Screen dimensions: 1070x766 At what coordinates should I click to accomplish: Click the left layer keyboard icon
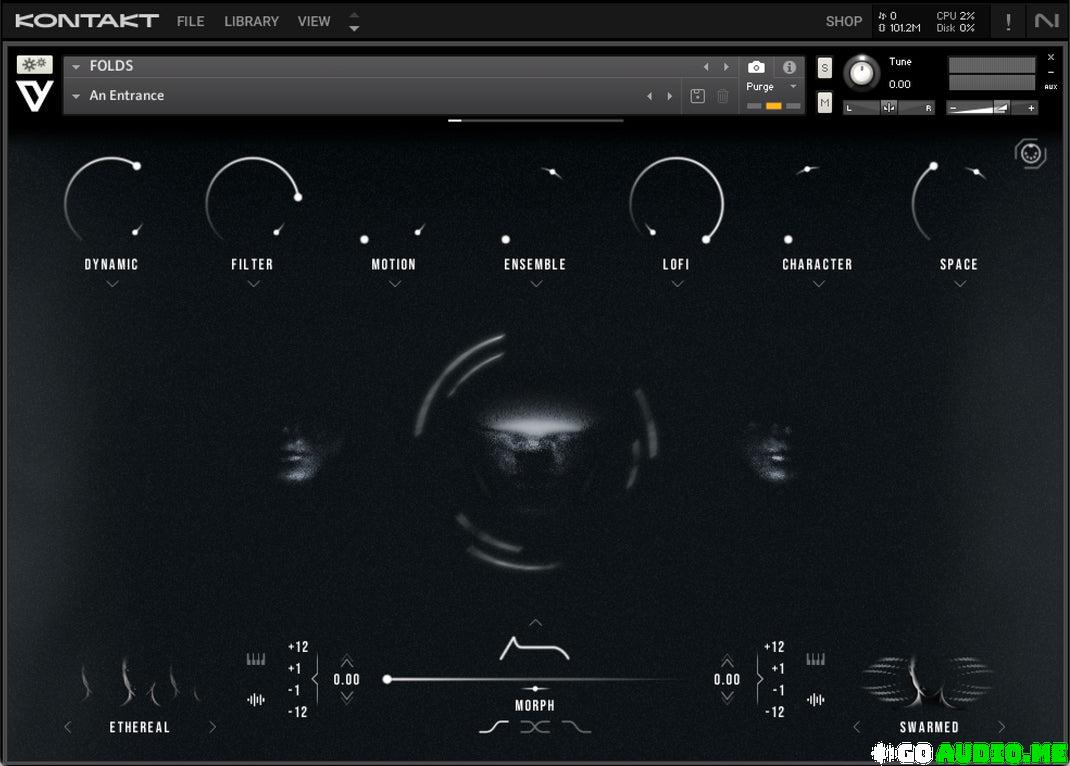pyautogui.click(x=256, y=659)
